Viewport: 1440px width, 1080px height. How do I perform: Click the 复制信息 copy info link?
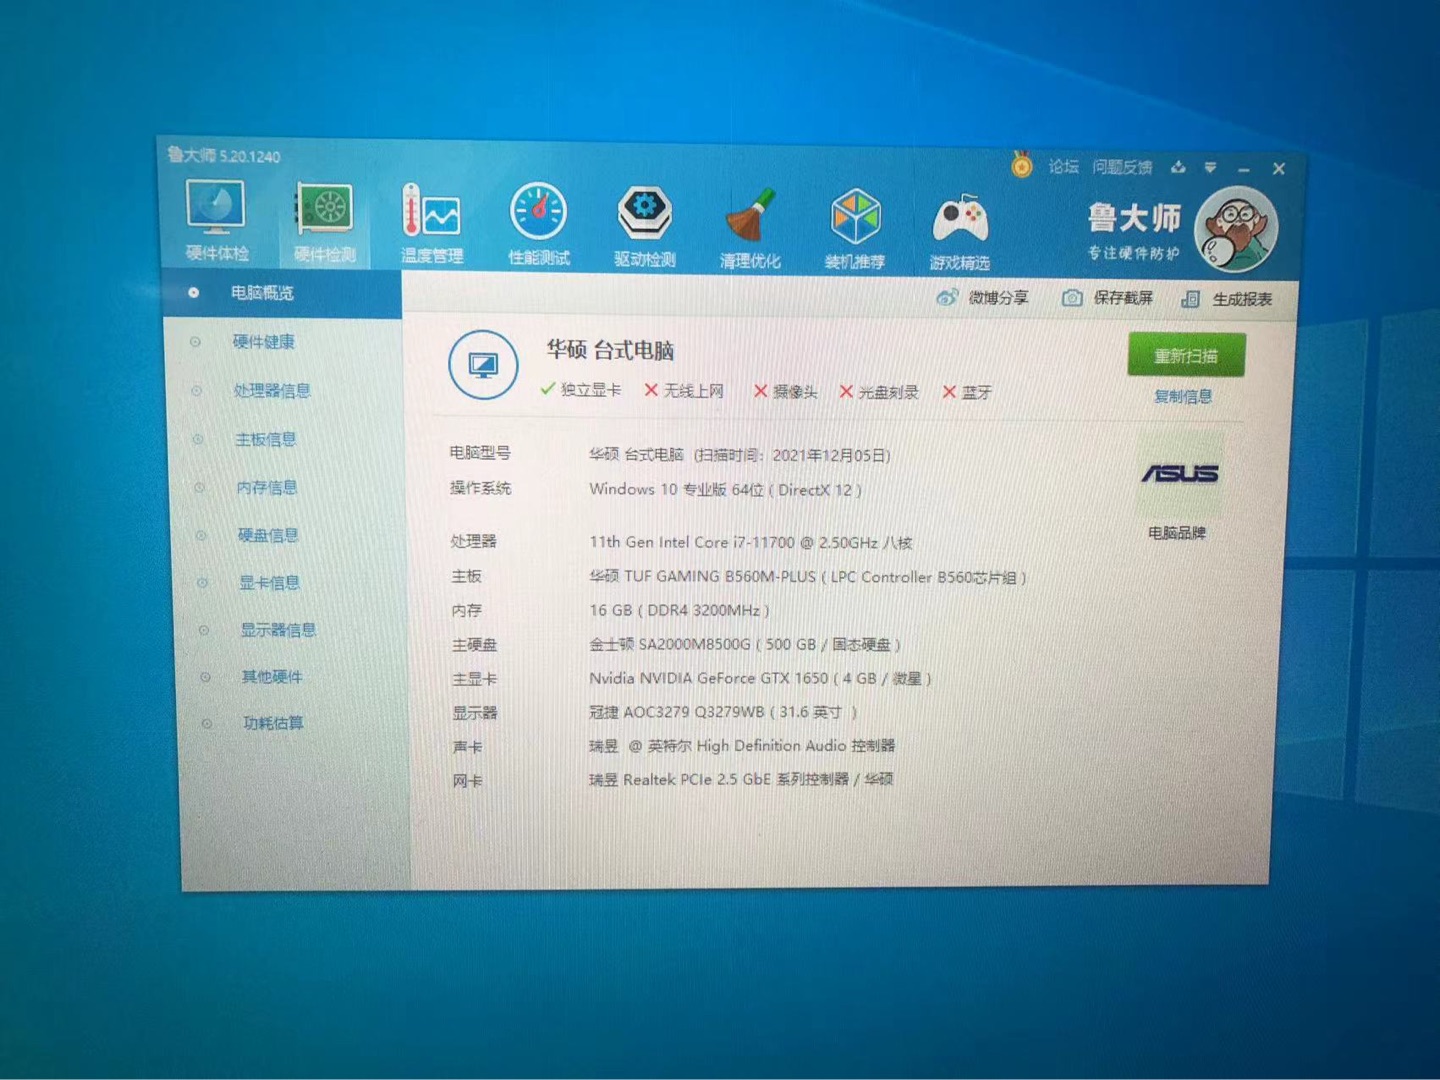(1183, 396)
